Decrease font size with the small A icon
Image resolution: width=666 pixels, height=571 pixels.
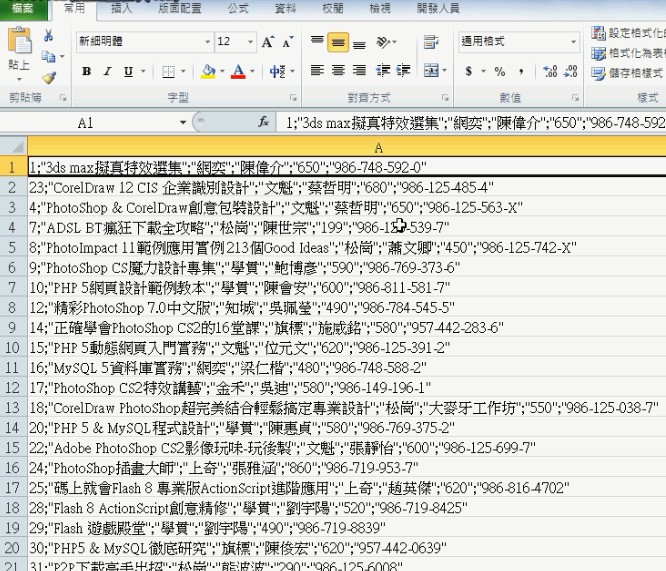pyautogui.click(x=288, y=42)
